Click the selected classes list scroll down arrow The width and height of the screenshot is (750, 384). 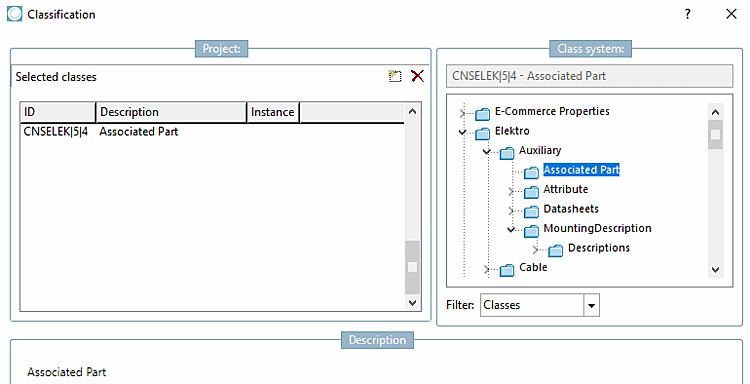(412, 302)
